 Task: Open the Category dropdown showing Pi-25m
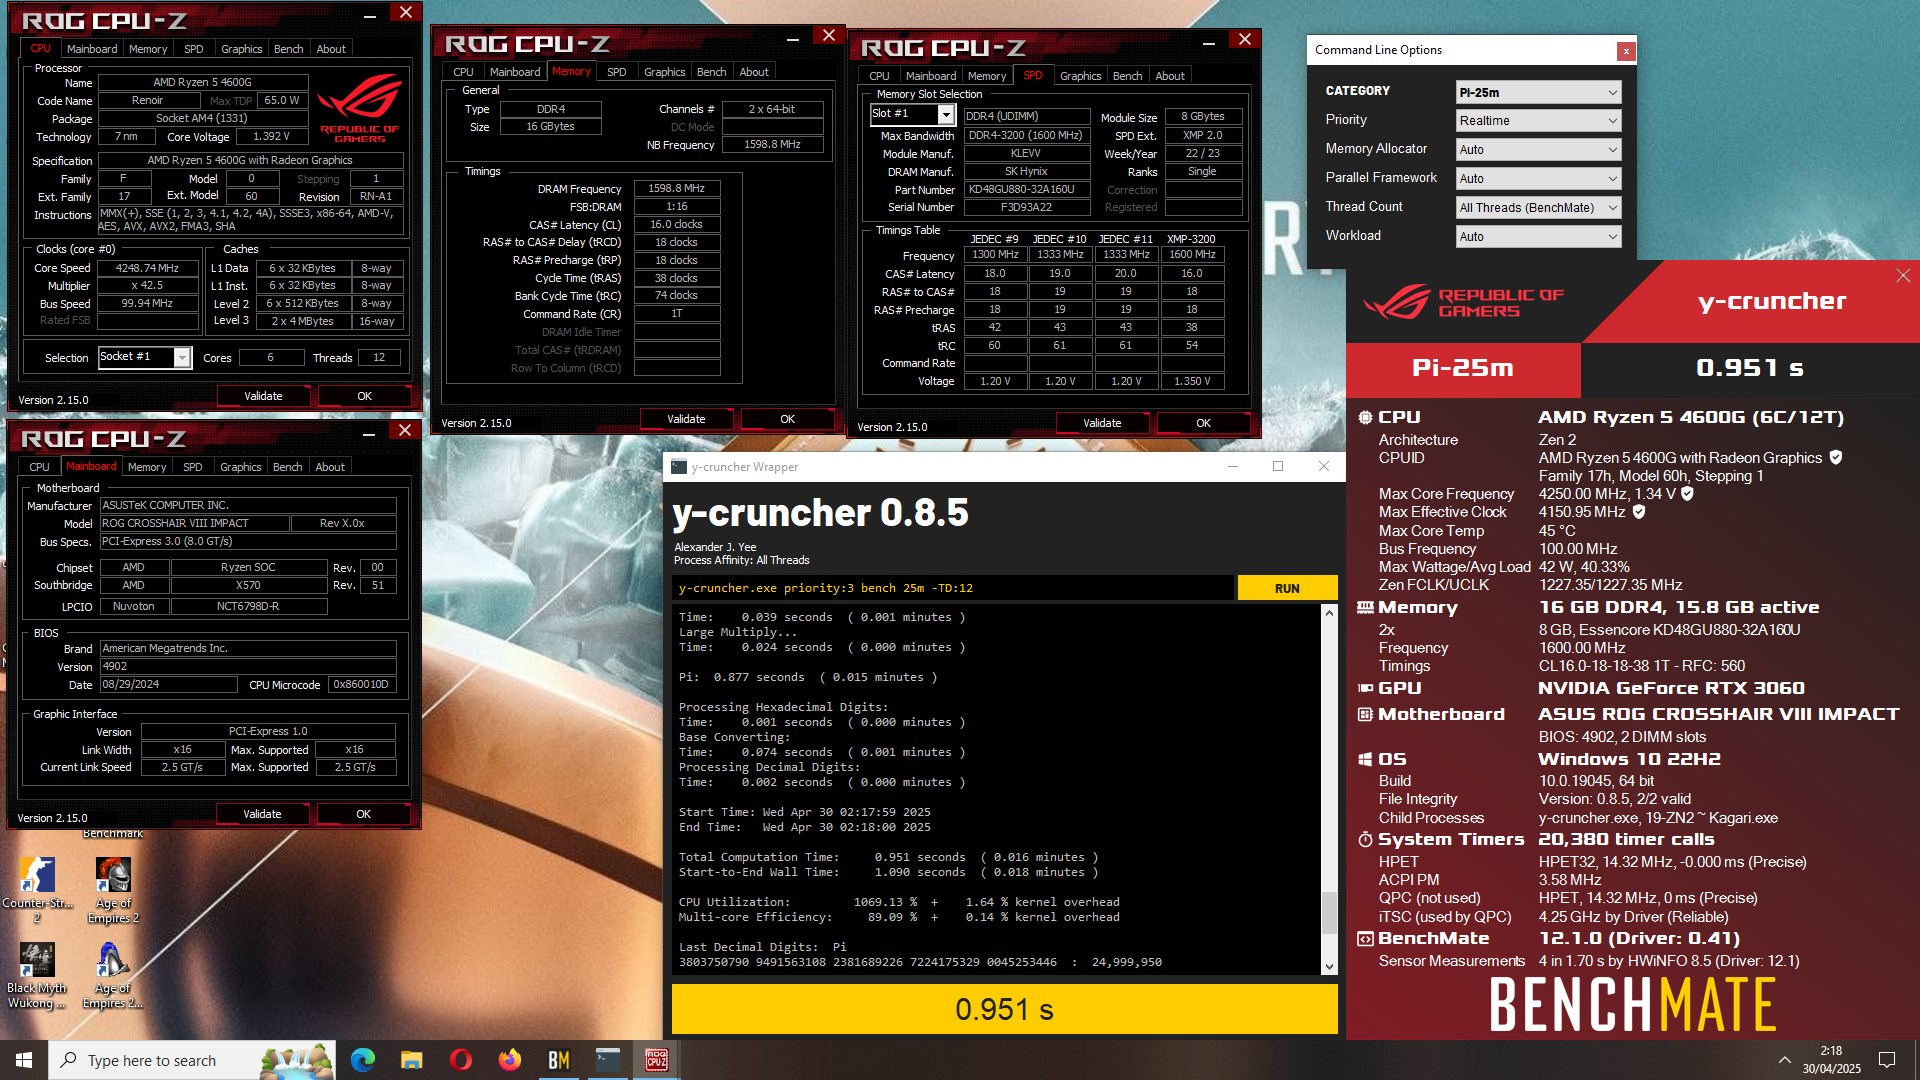coord(1538,92)
